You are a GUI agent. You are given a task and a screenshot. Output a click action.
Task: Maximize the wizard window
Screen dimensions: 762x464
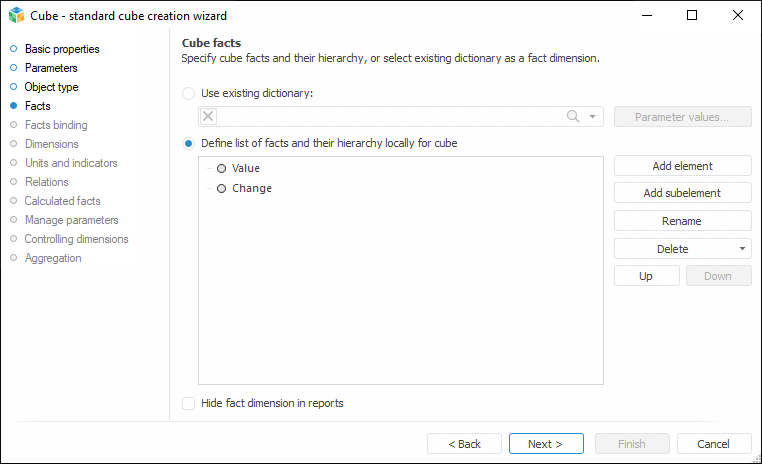[x=692, y=16]
